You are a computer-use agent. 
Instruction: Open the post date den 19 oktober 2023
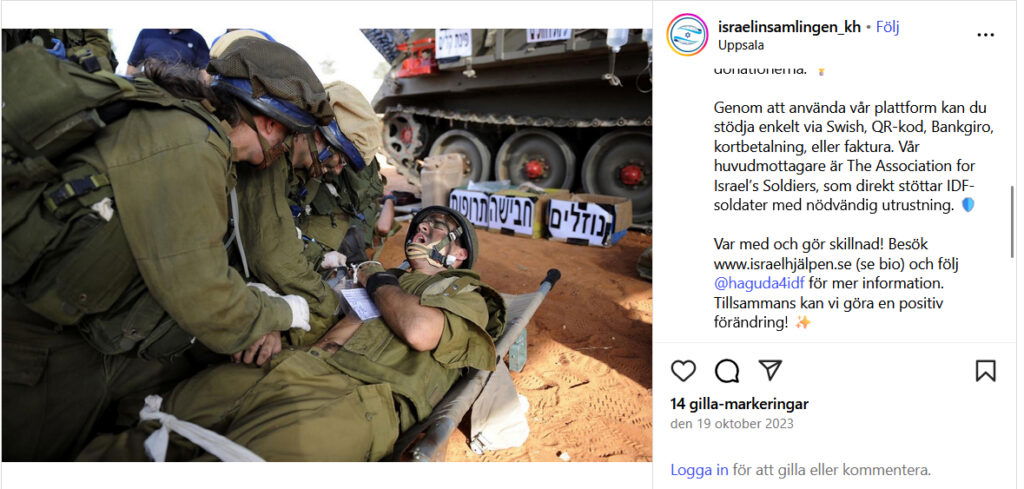pyautogui.click(x=732, y=424)
